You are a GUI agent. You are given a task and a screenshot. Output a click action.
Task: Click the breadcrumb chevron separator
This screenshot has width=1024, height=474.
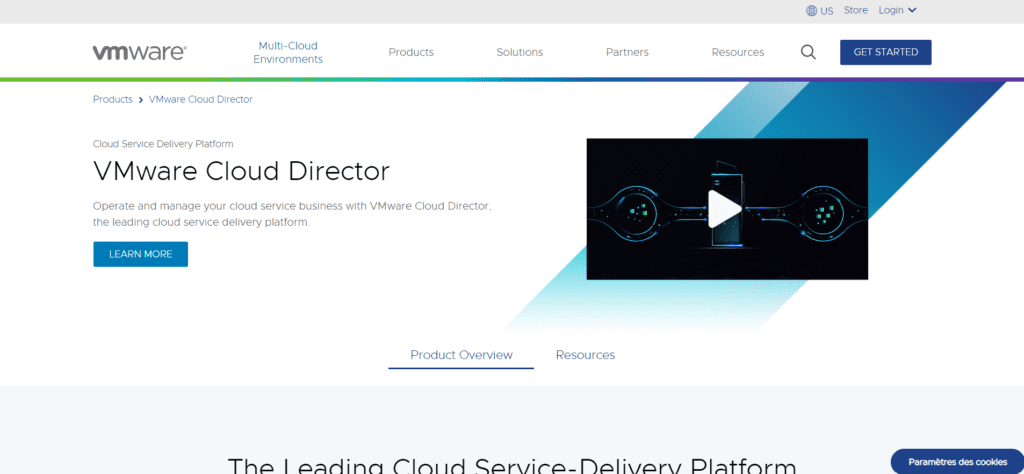tap(140, 100)
